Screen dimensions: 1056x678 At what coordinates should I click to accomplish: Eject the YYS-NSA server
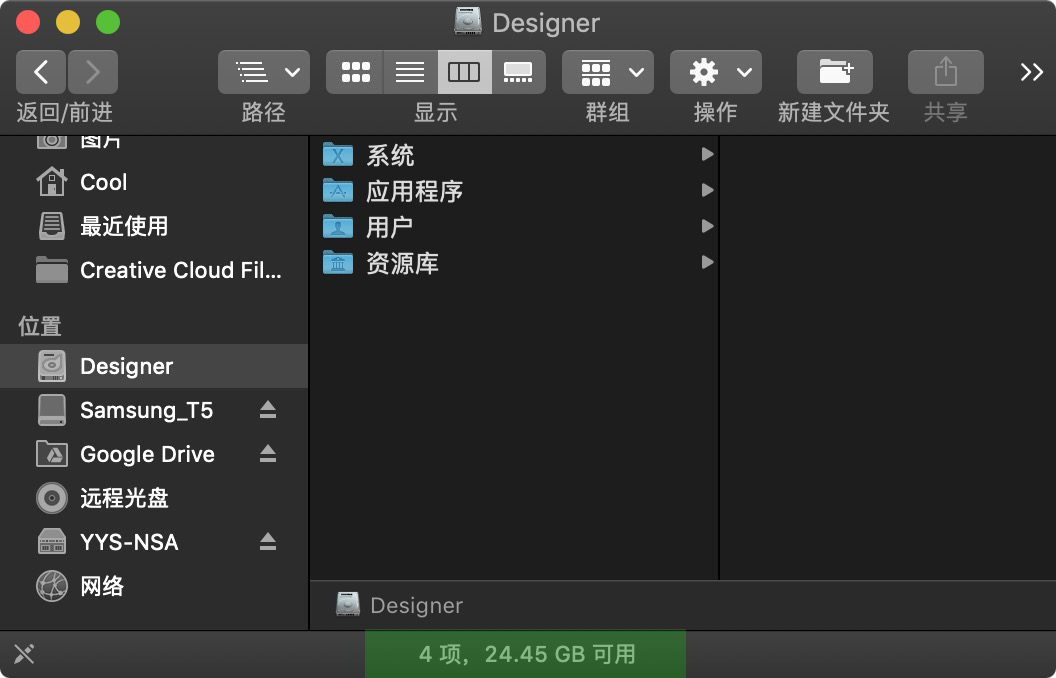tap(268, 542)
